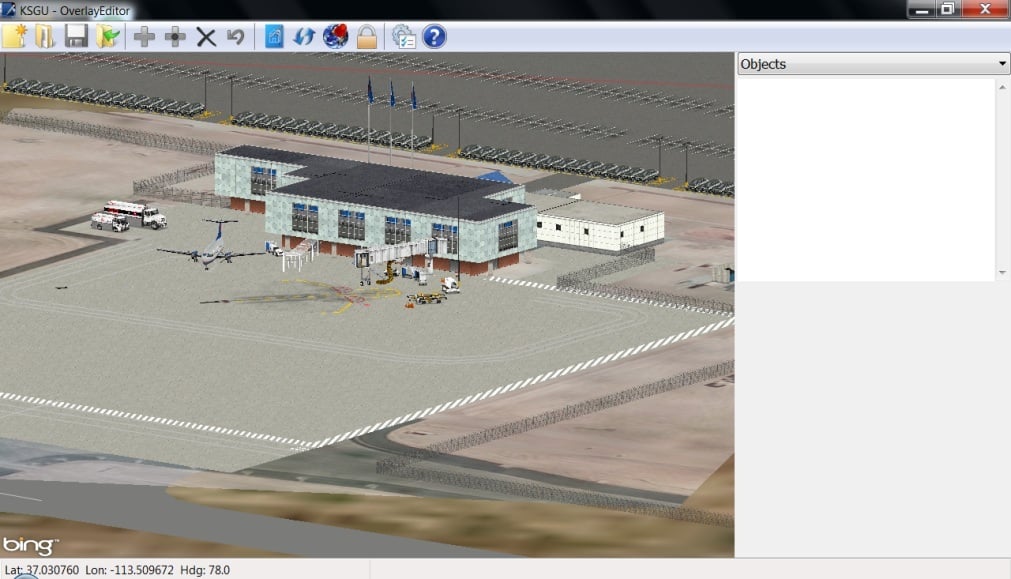Click the OverlayEditor app icon in title bar
This screenshot has width=1011, height=579.
8,10
